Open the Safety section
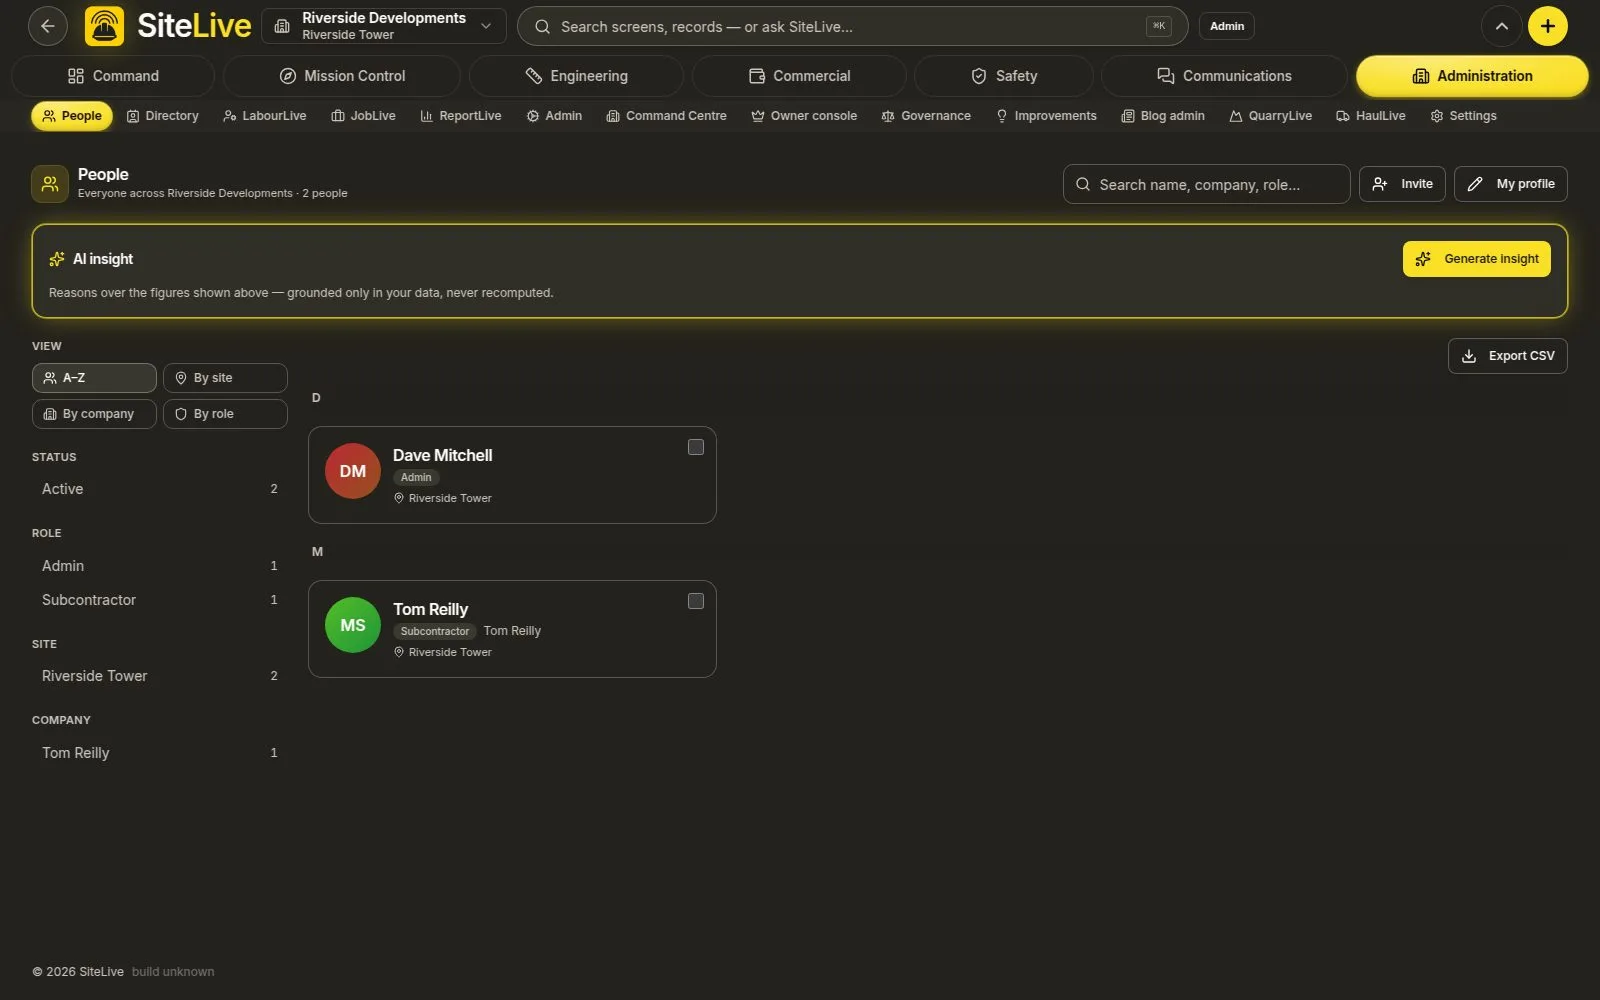Image resolution: width=1600 pixels, height=1000 pixels. coord(1004,76)
